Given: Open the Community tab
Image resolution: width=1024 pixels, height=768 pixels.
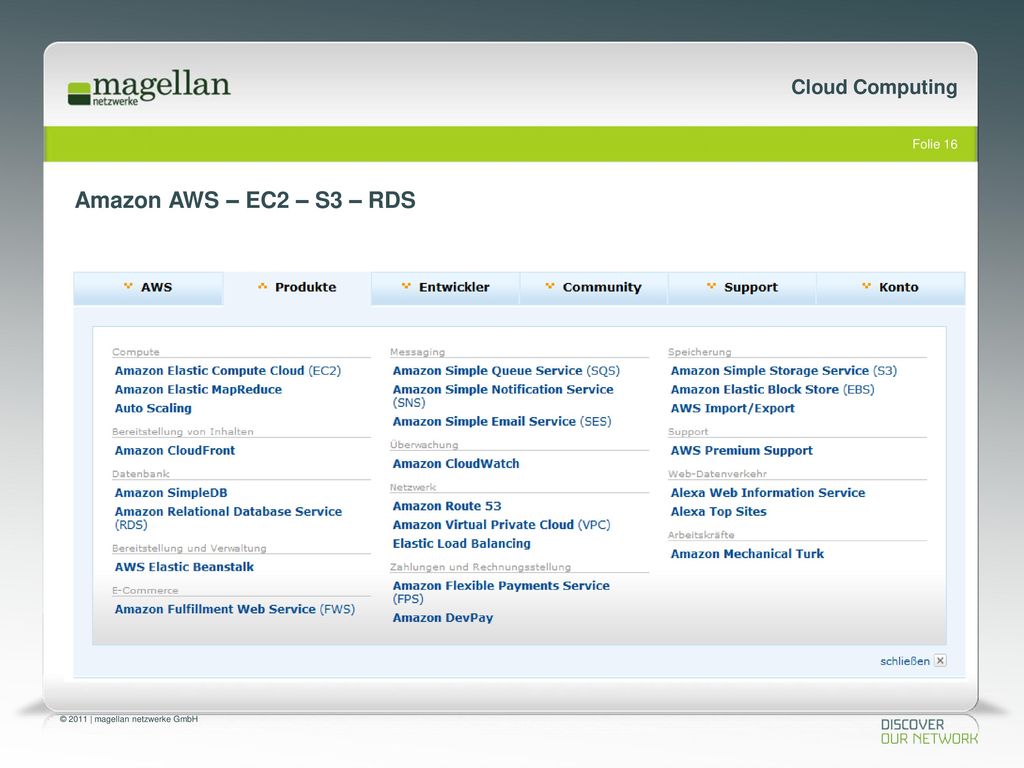Looking at the screenshot, I should point(594,287).
